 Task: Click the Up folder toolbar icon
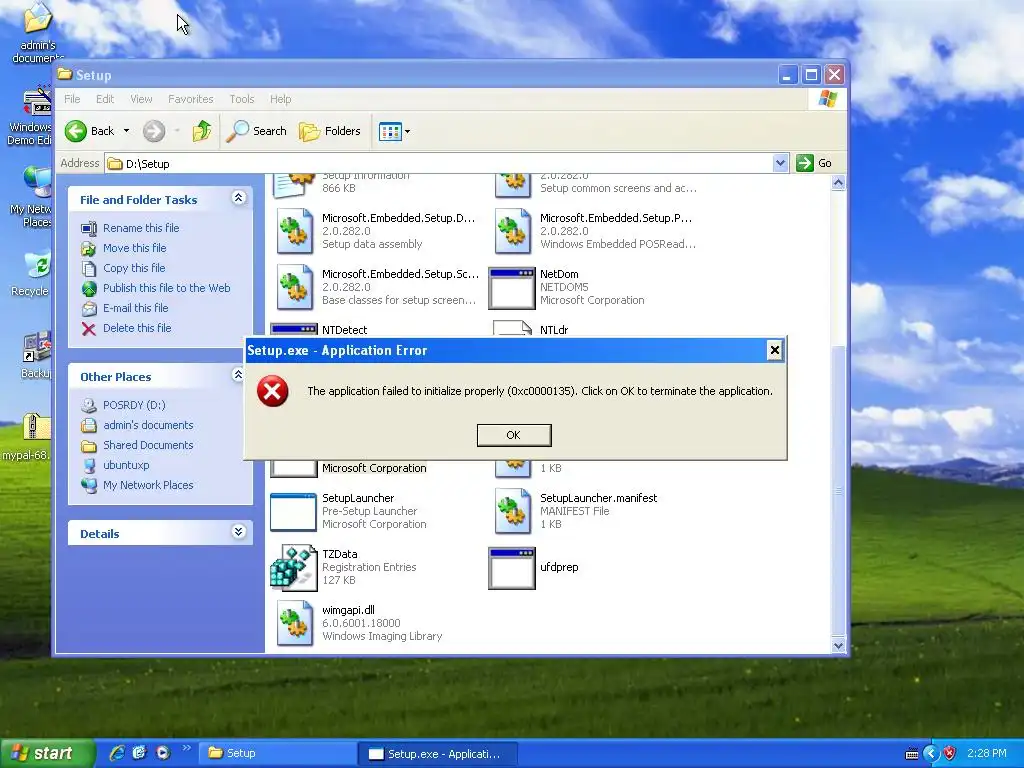[x=202, y=131]
